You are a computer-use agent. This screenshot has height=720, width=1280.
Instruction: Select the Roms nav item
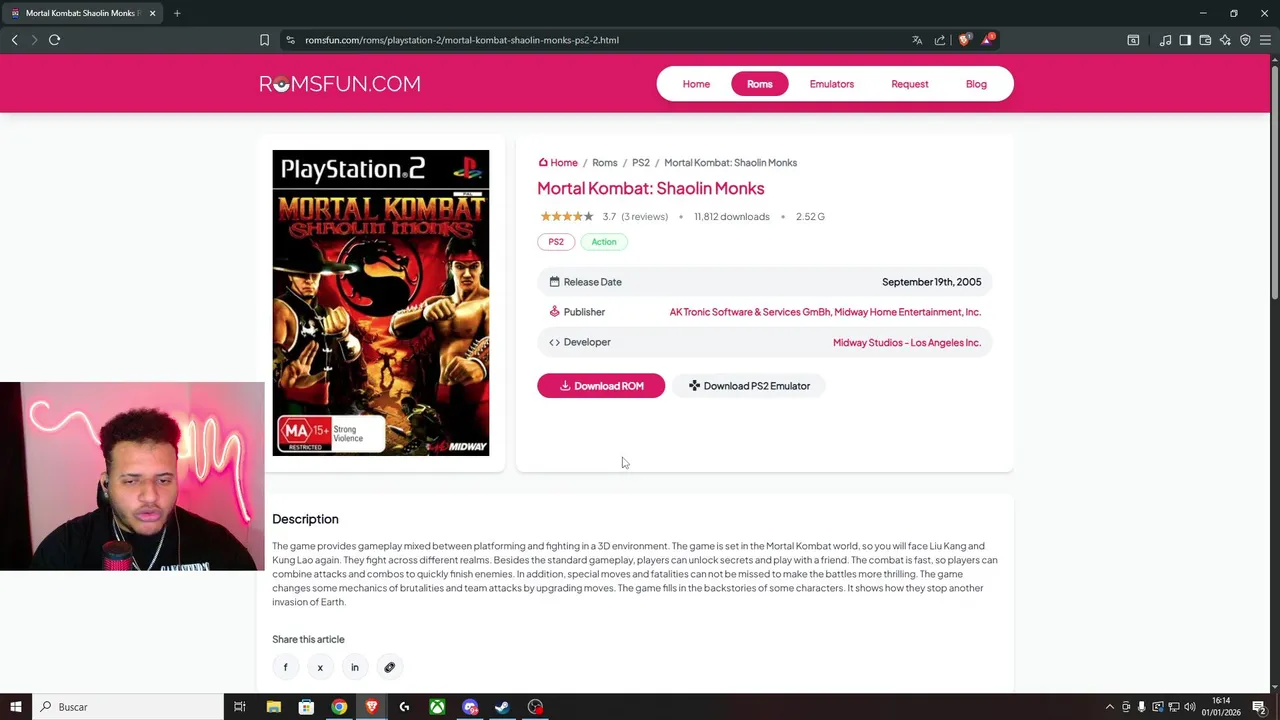coord(760,84)
